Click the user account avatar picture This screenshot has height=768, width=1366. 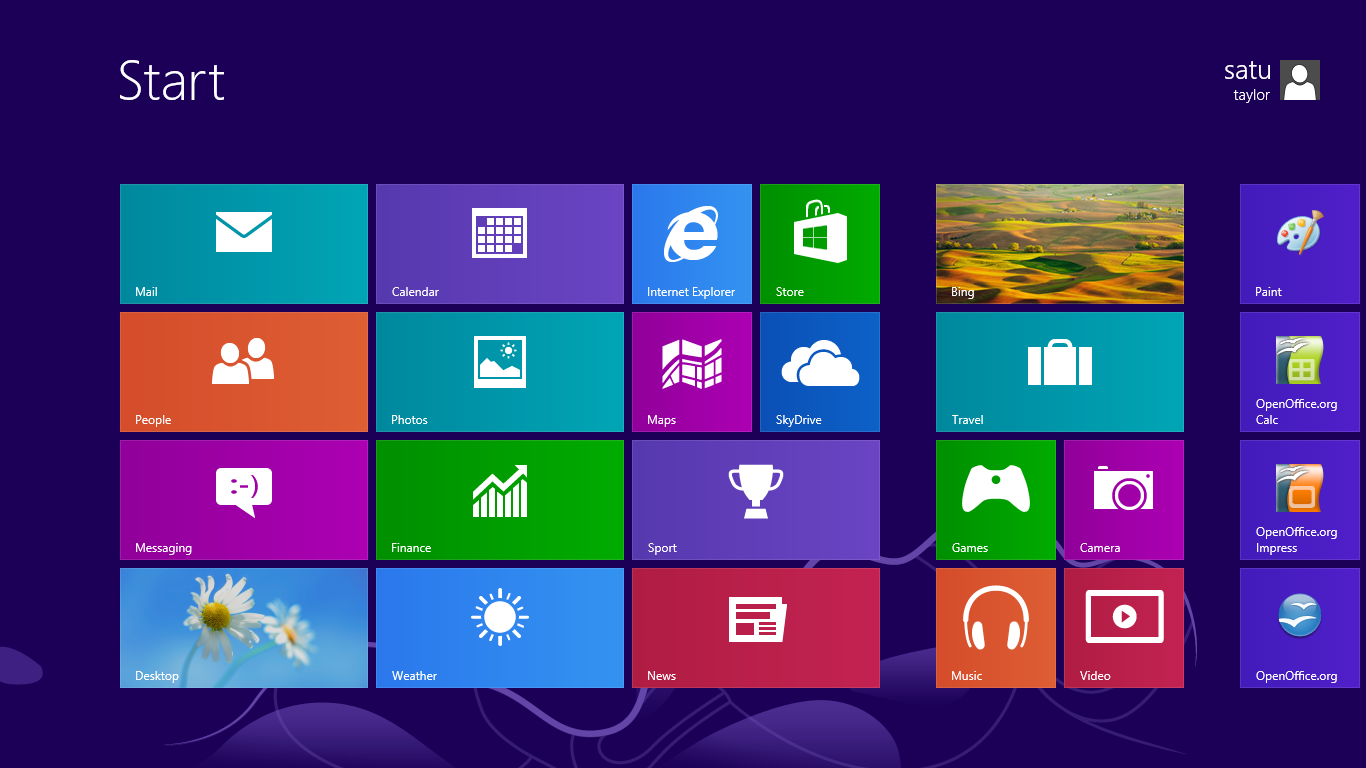1300,80
